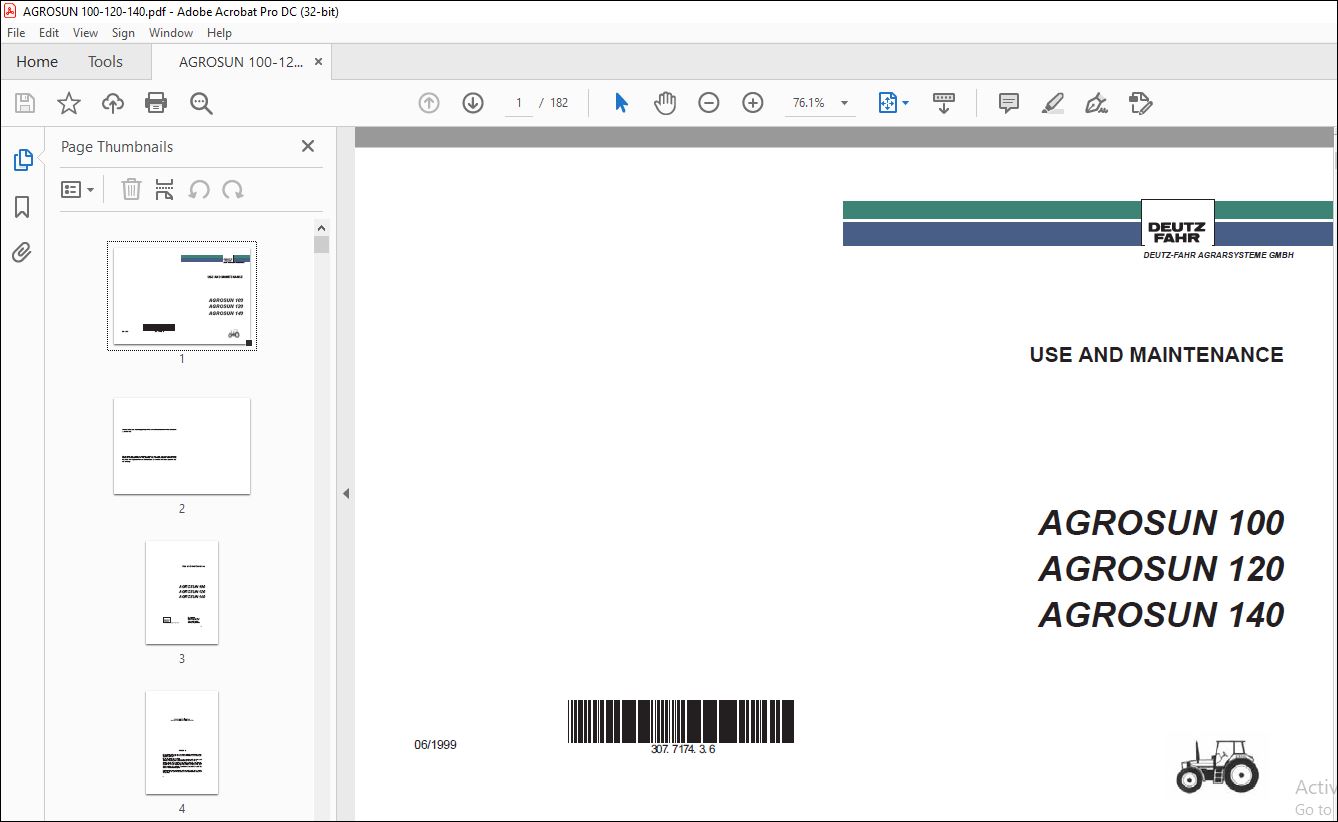Zoom in with the plus icon
This screenshot has width=1338, height=822.
[x=753, y=103]
